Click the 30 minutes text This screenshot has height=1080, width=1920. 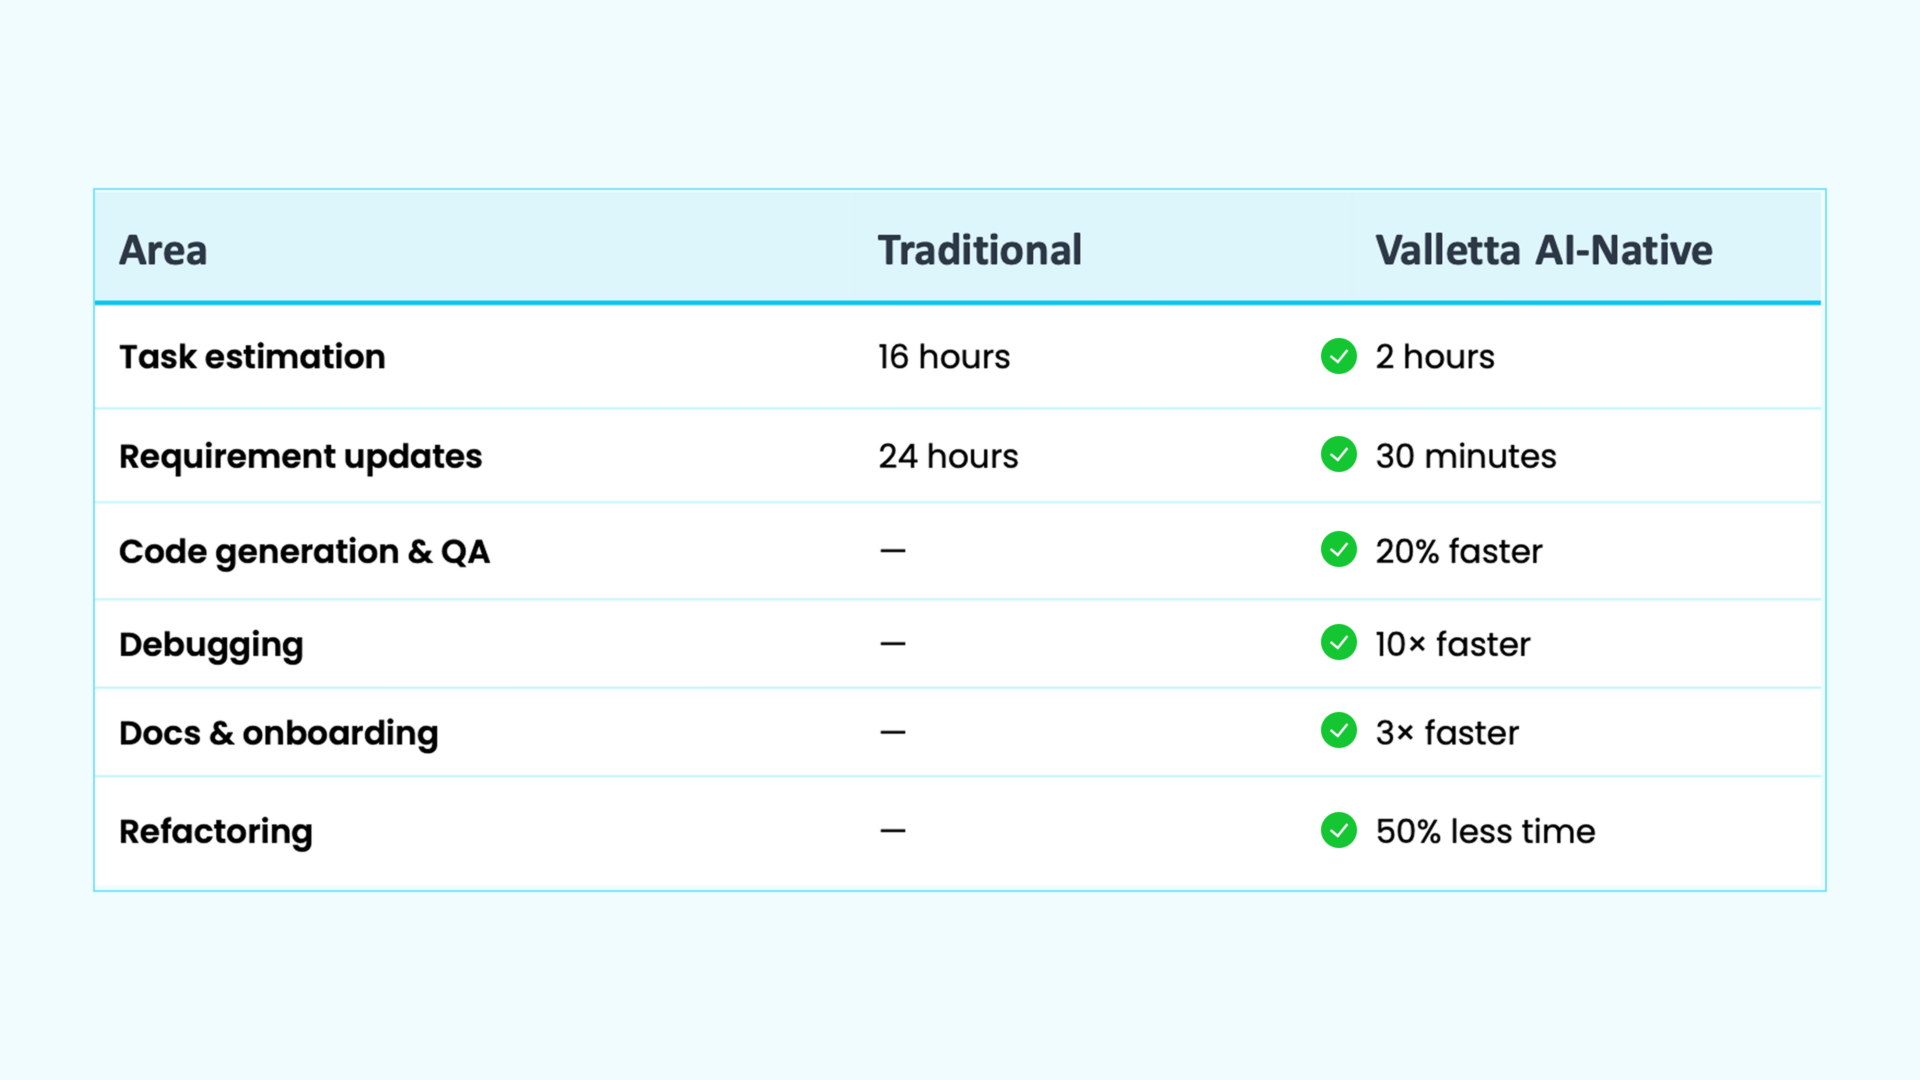pos(1466,457)
